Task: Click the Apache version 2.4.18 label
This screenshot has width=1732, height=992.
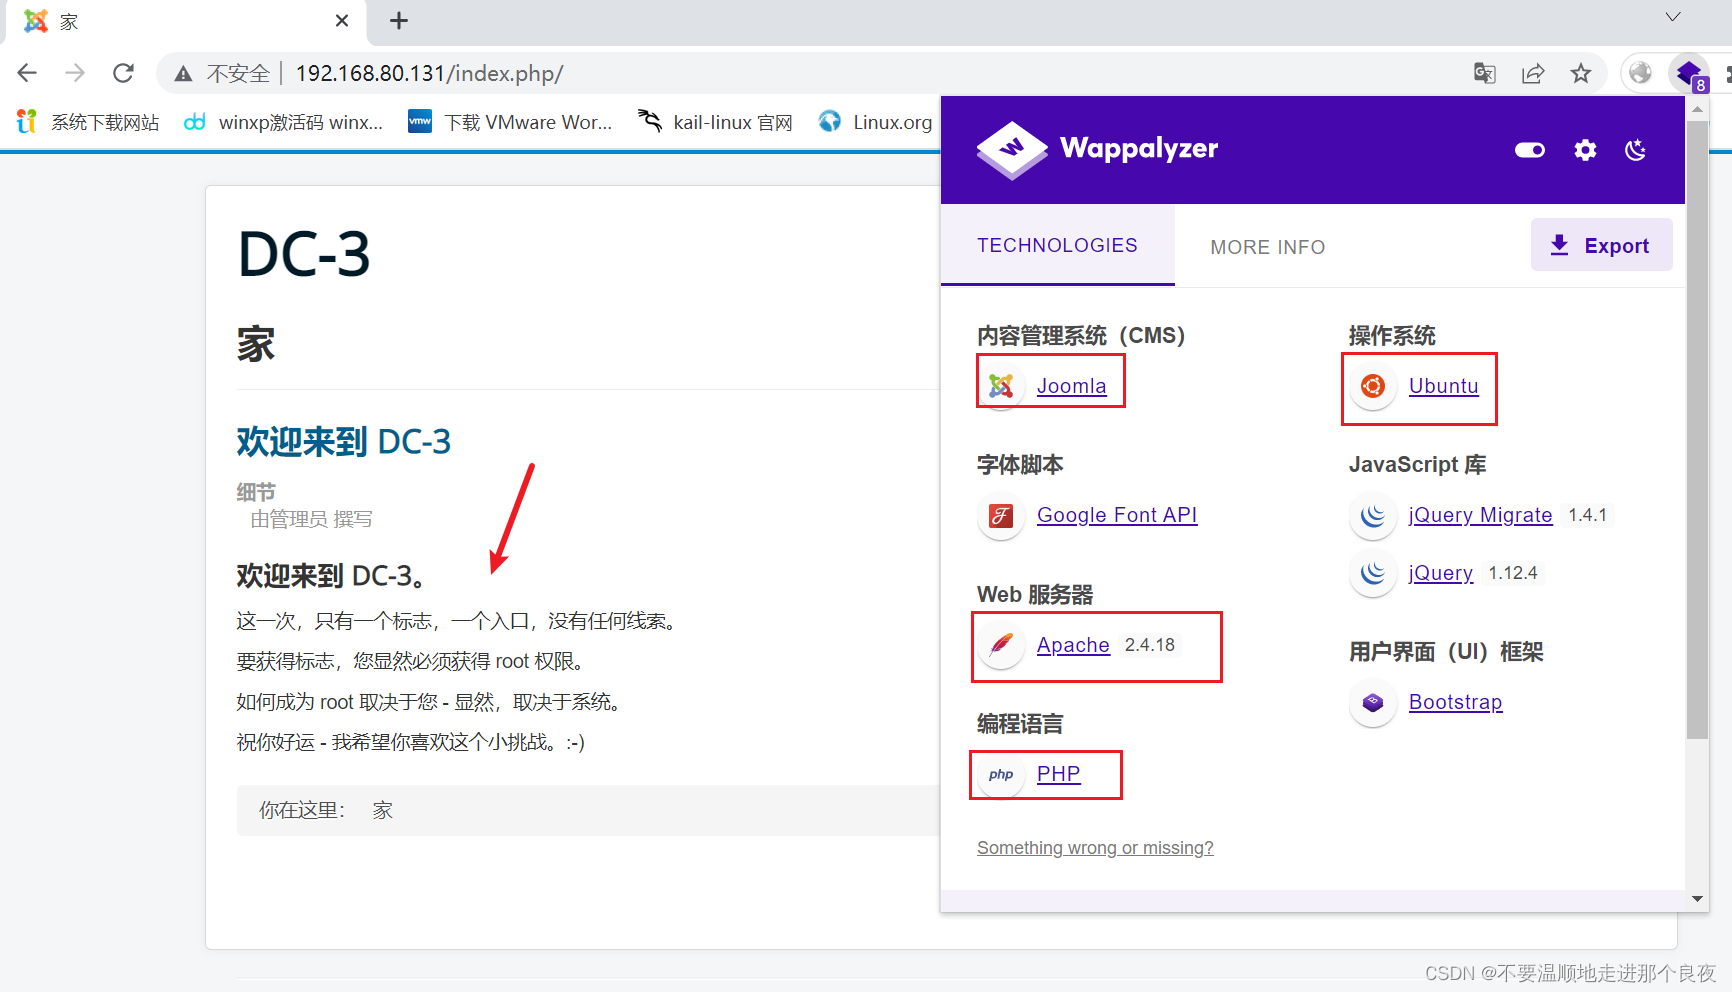Action: point(1150,645)
